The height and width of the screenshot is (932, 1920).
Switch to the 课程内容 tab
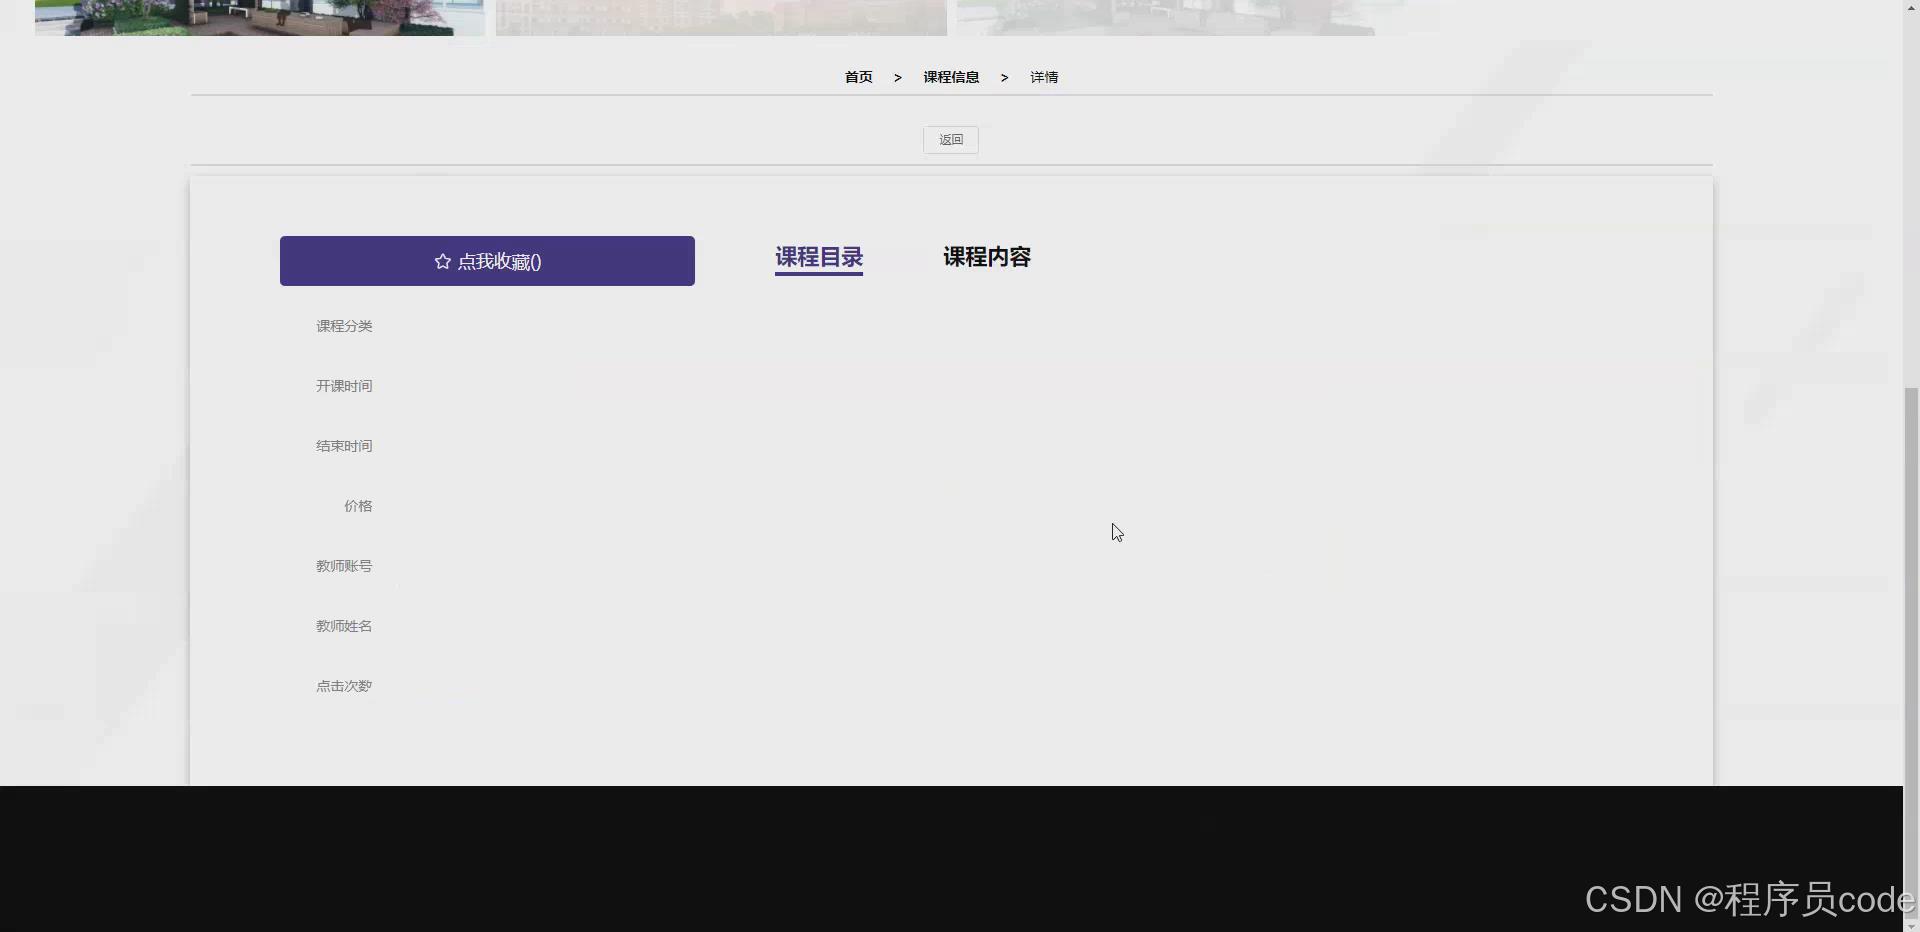(x=986, y=257)
